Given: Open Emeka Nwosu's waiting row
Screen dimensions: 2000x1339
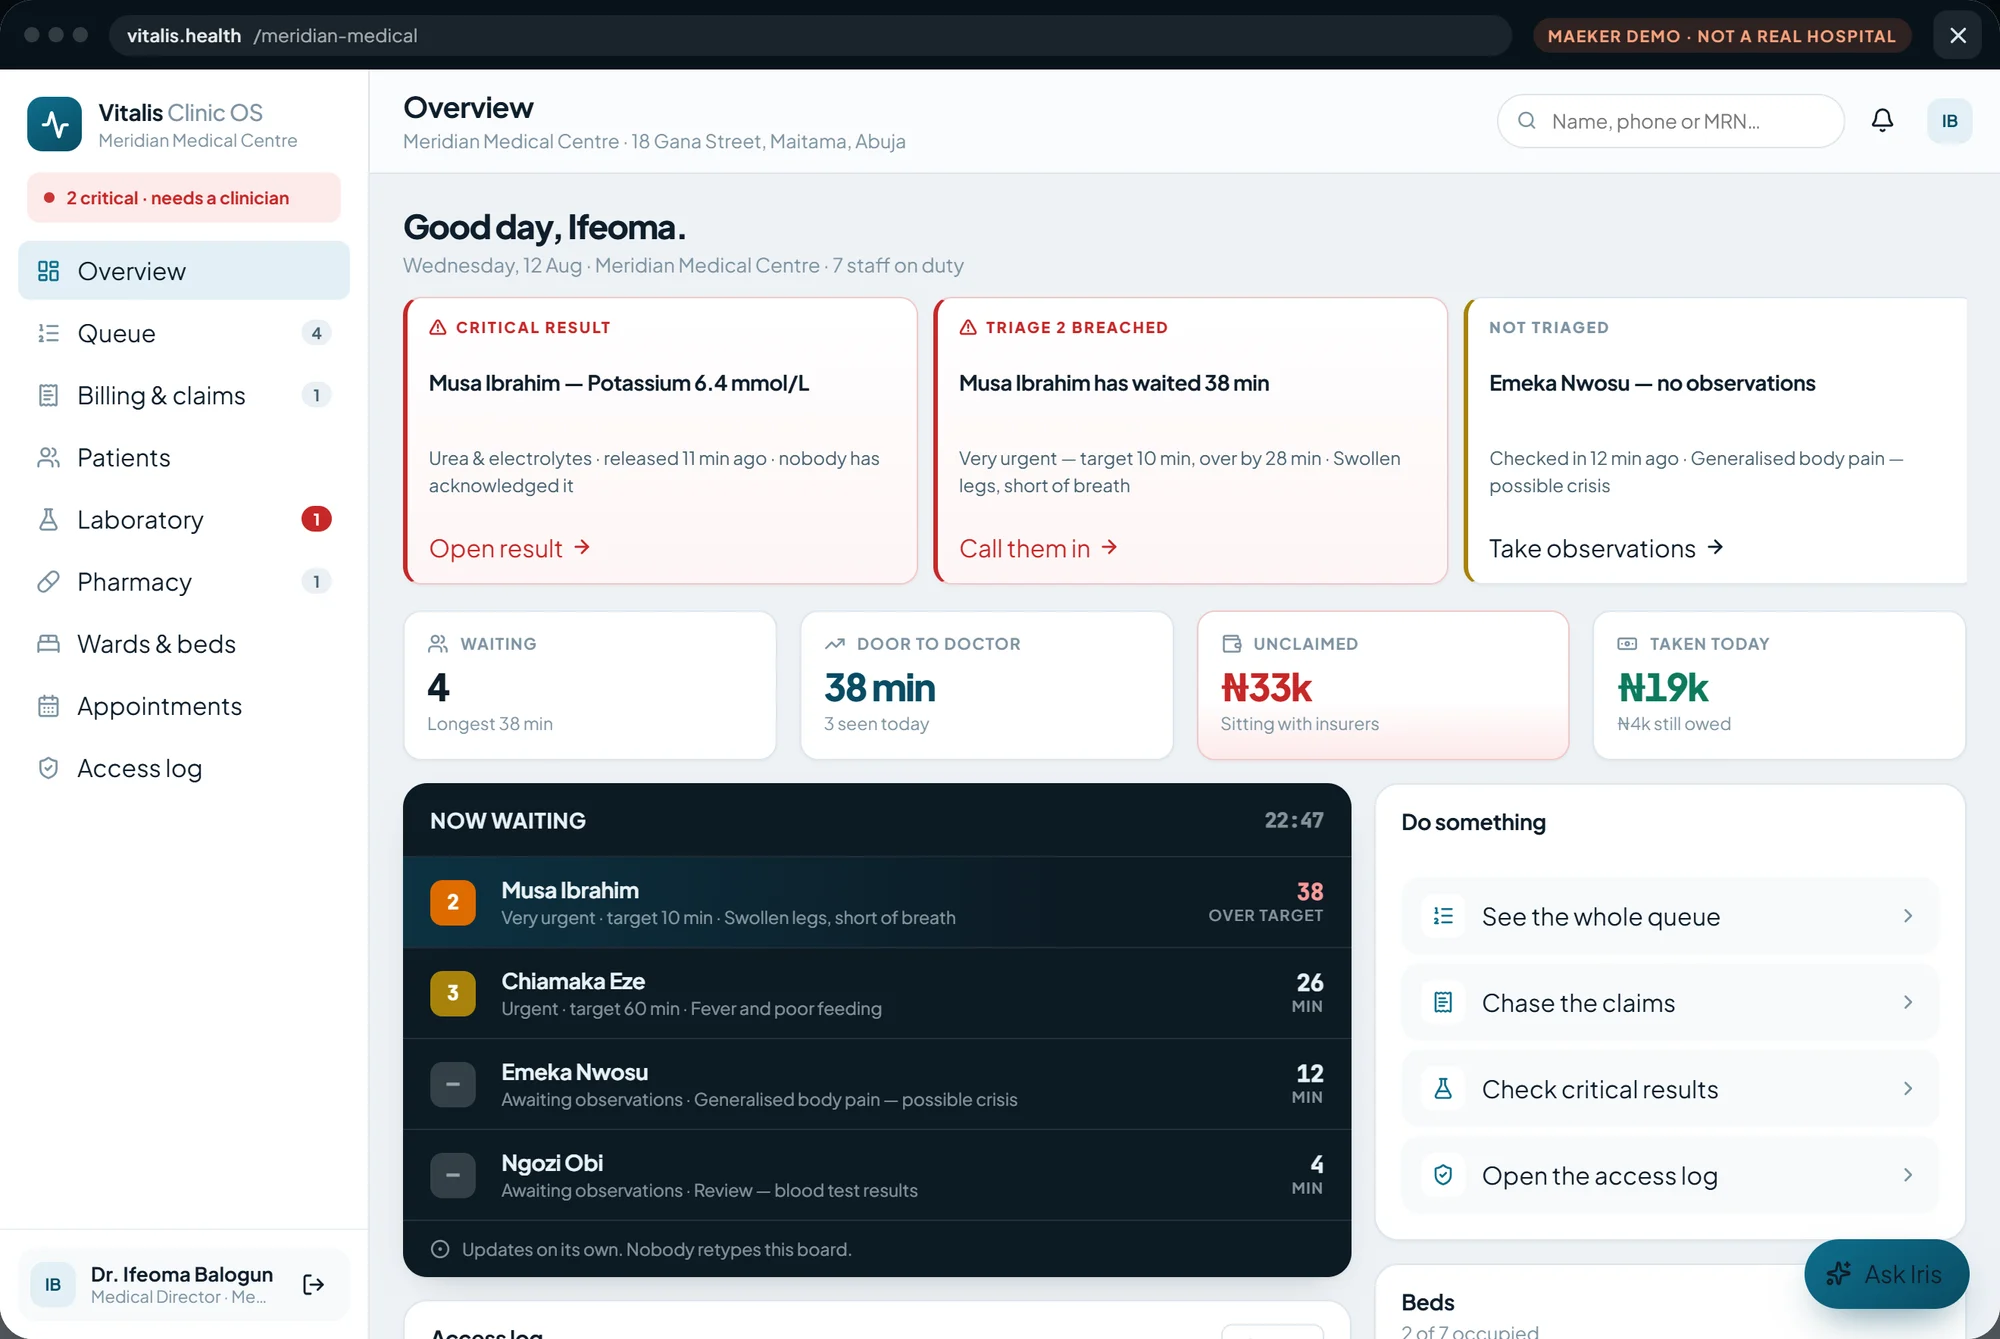Looking at the screenshot, I should (x=877, y=1084).
